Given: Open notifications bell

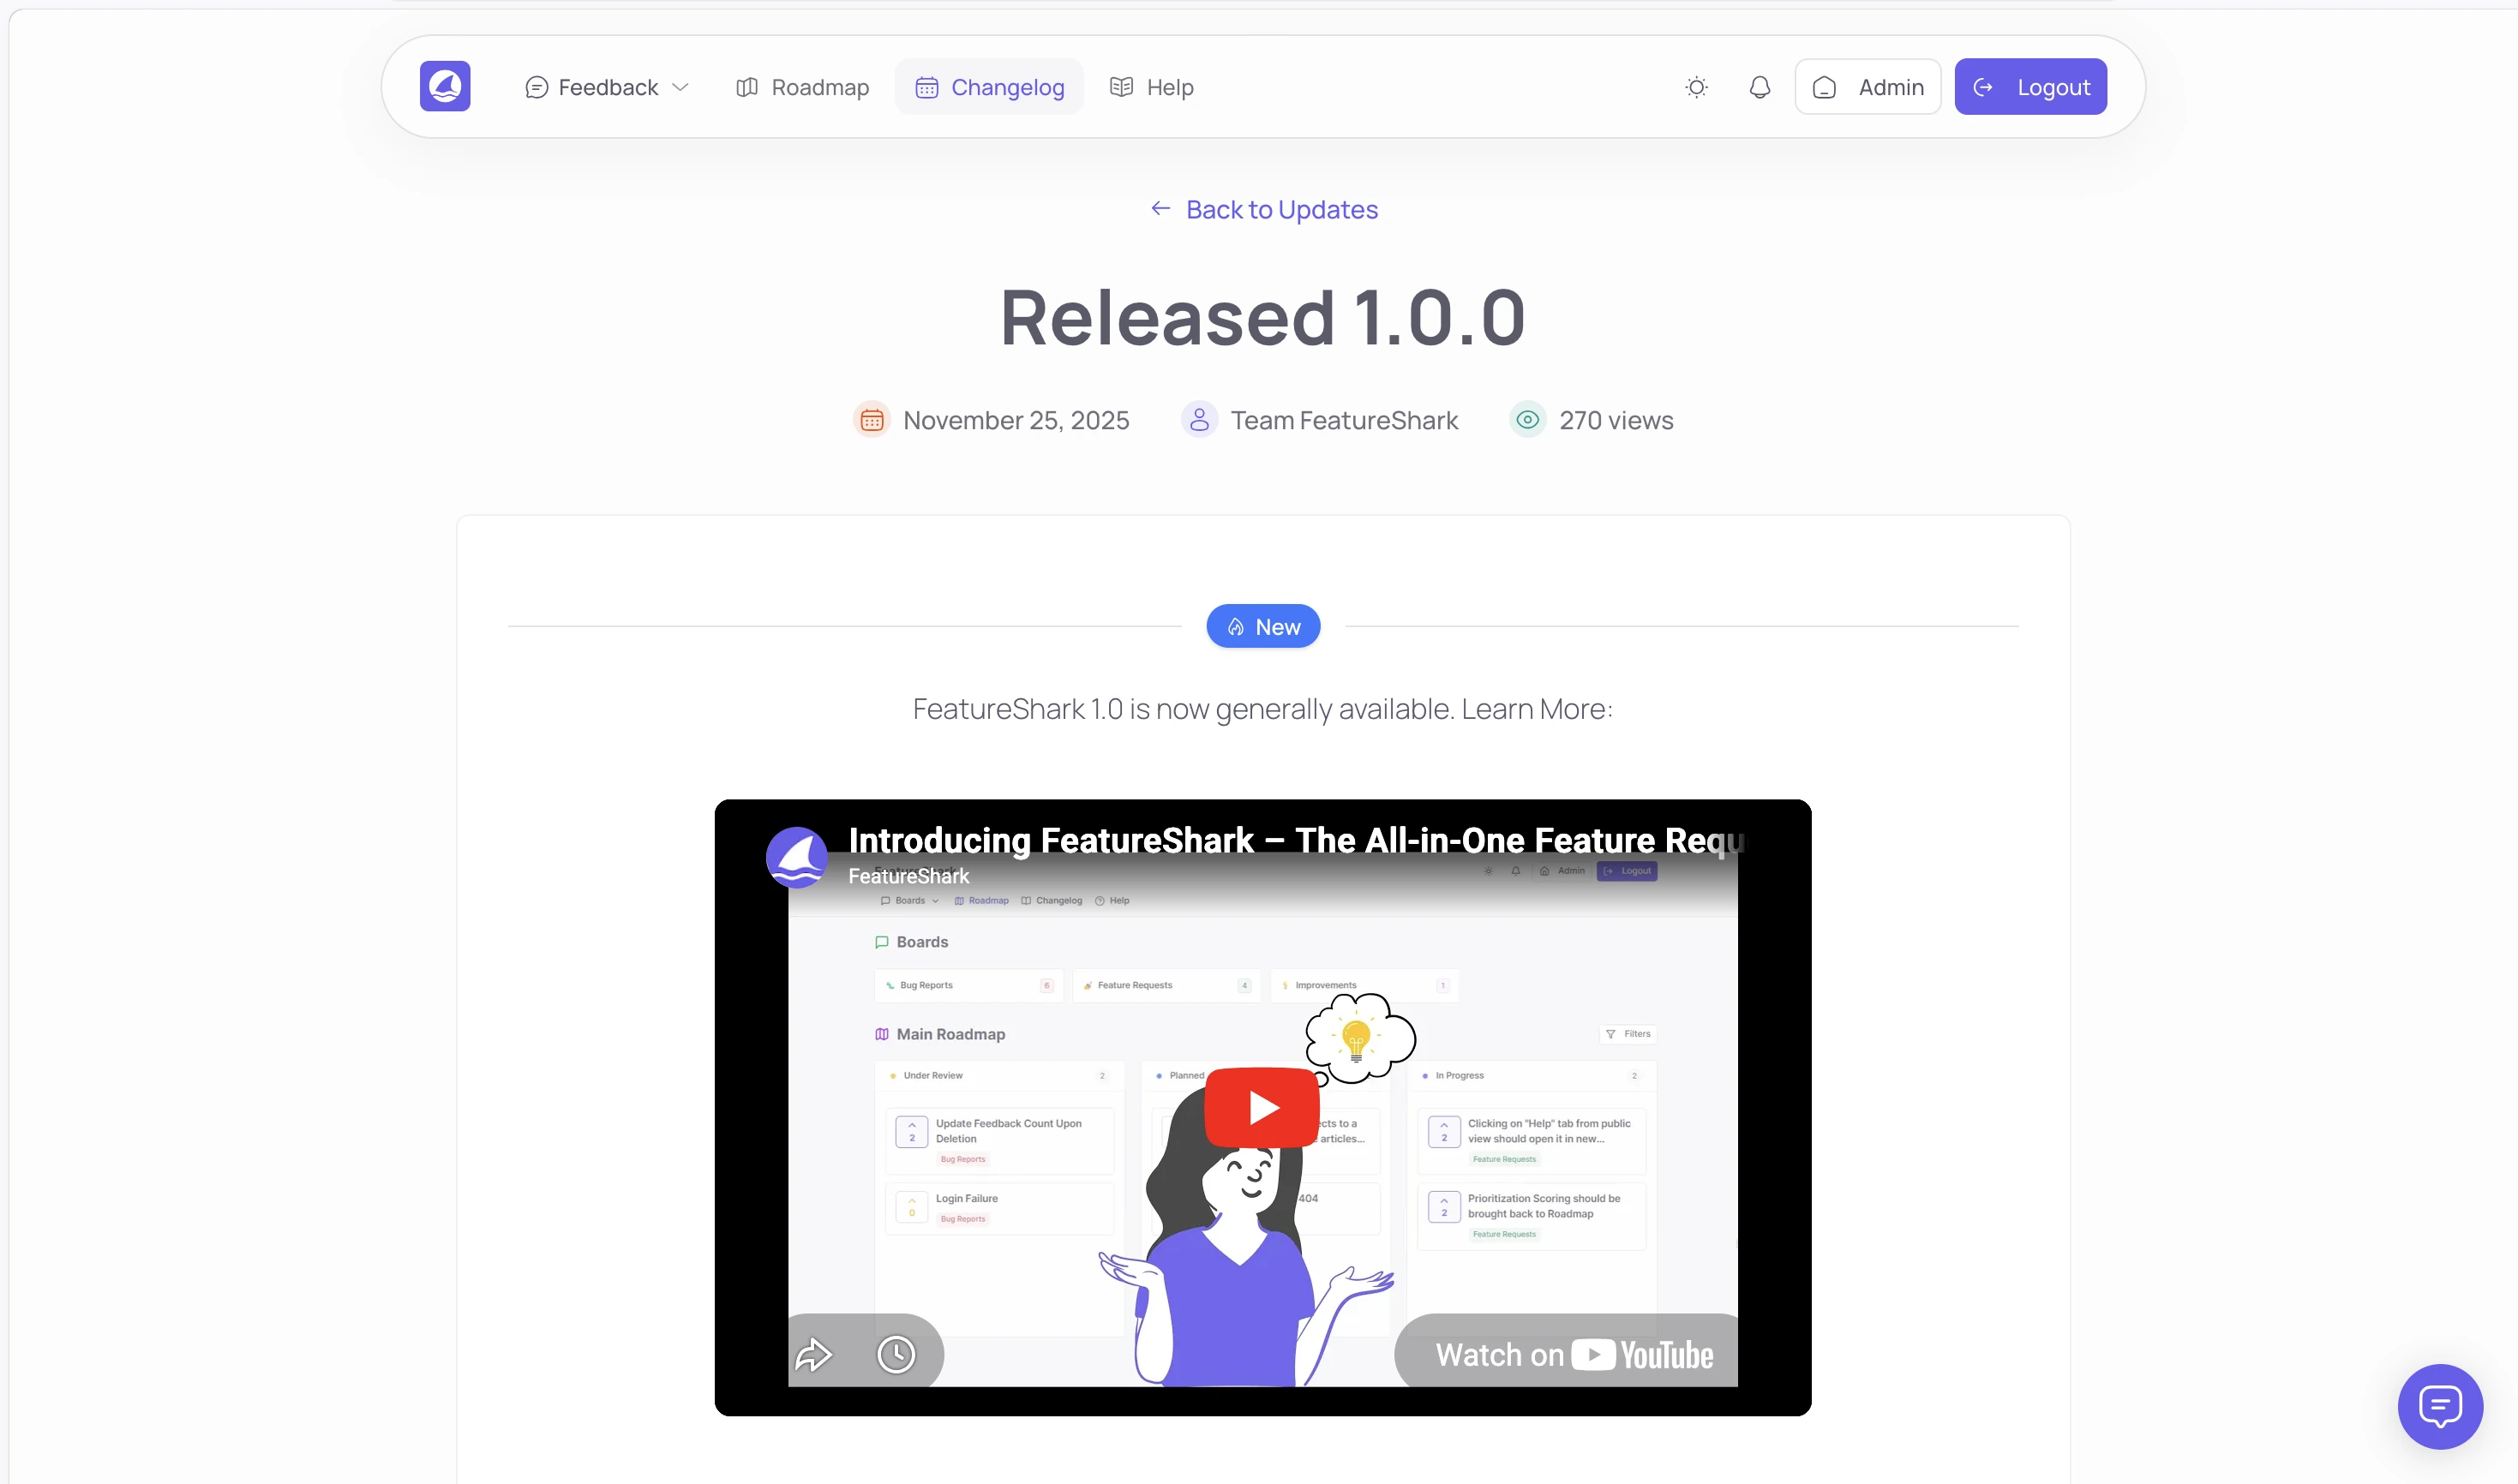Looking at the screenshot, I should click(x=1759, y=87).
